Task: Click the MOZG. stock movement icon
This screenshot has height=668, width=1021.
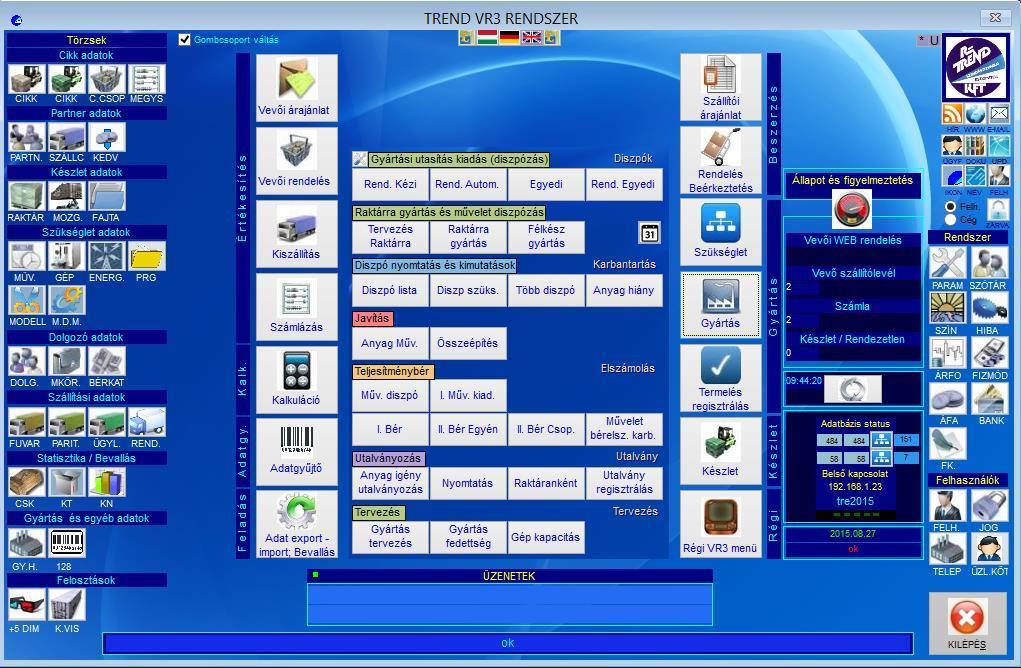Action: click(x=66, y=197)
